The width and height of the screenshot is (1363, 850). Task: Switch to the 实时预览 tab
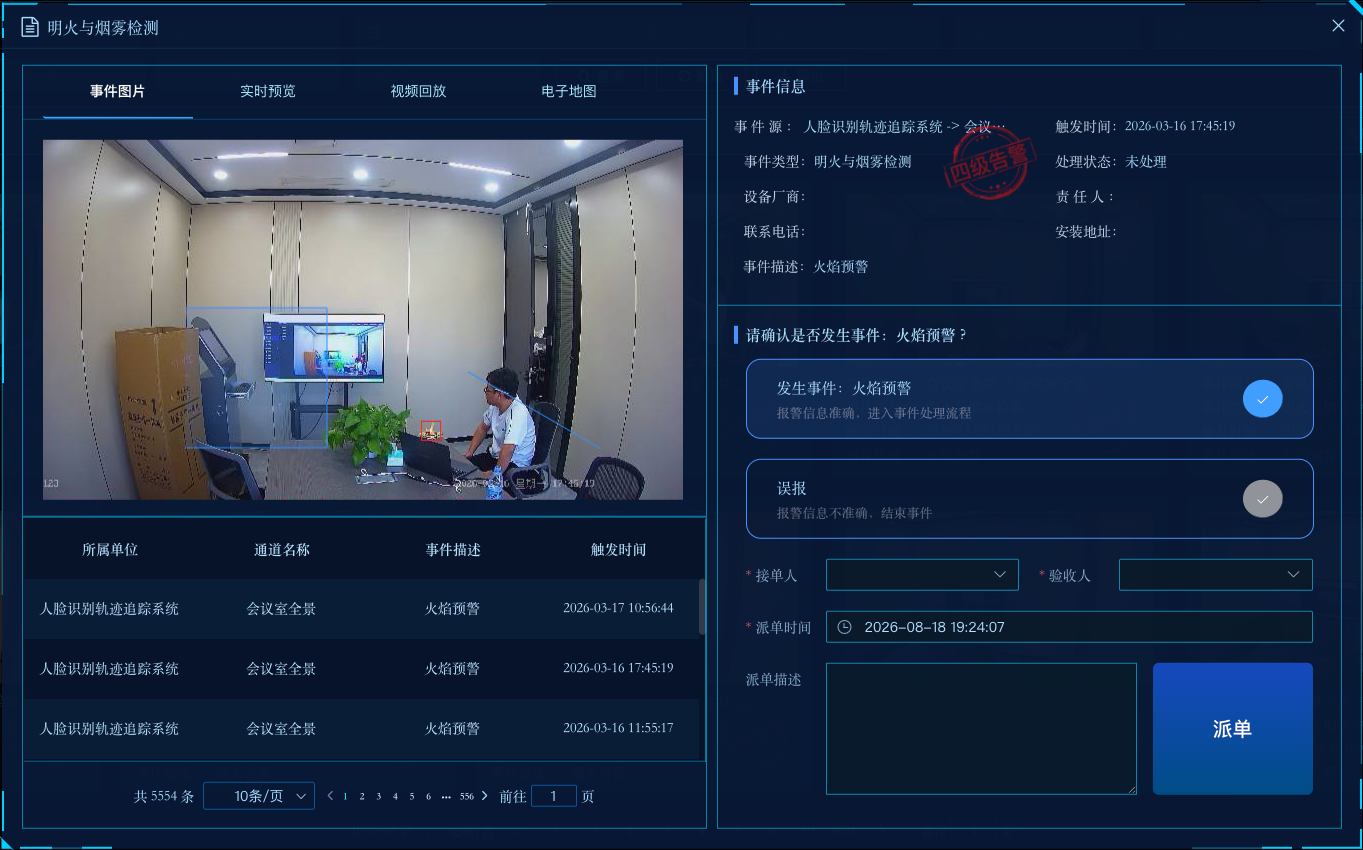tap(268, 91)
